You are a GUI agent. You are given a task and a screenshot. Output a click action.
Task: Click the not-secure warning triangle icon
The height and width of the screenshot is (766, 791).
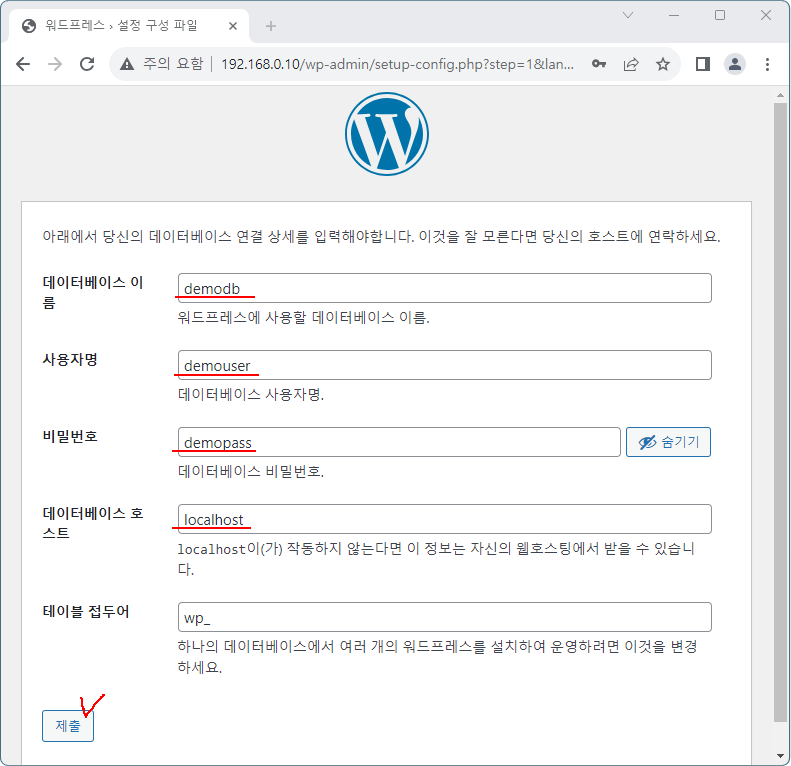127,64
